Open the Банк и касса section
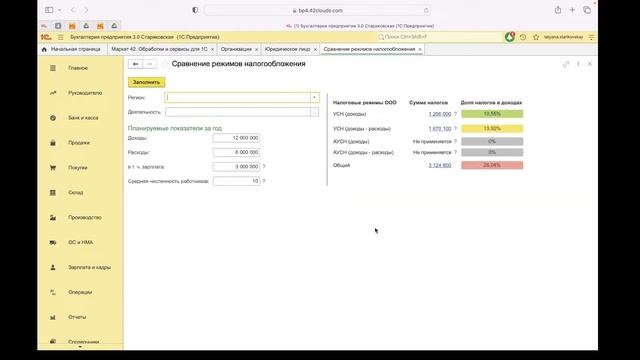640x360 pixels. (83, 118)
